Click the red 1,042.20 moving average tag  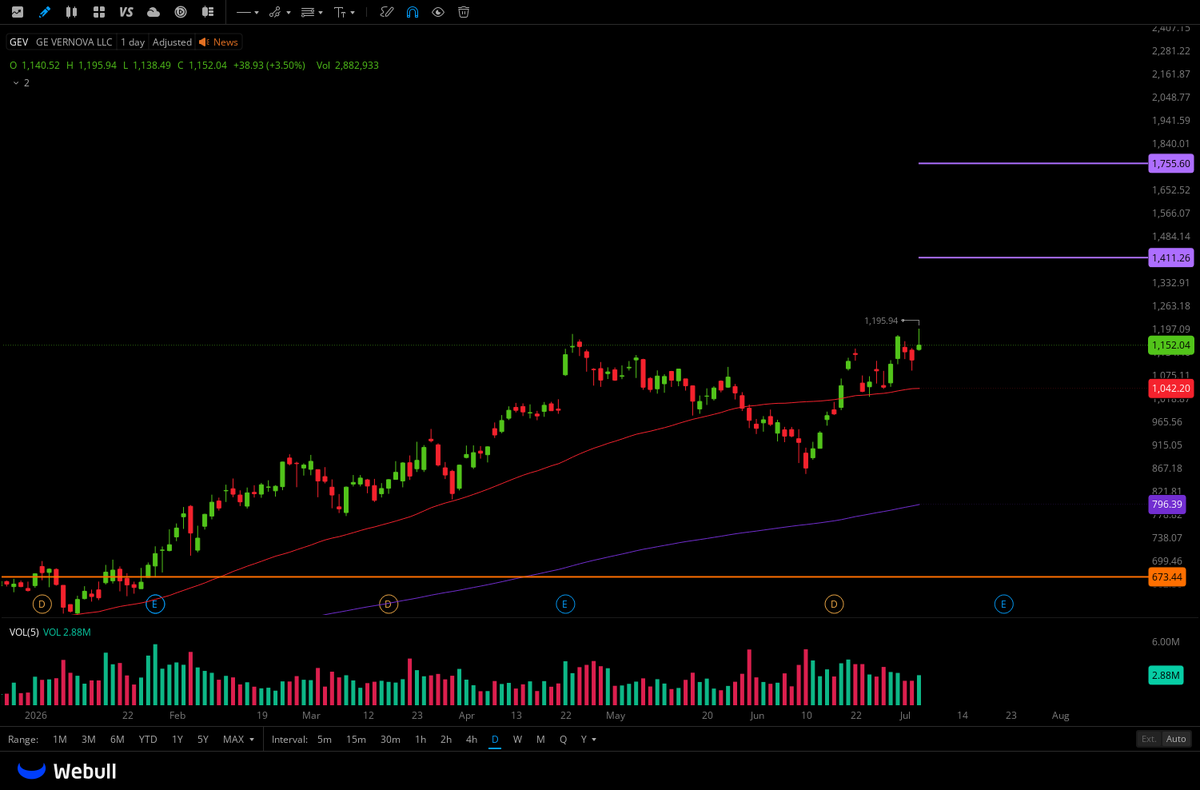pos(1171,388)
